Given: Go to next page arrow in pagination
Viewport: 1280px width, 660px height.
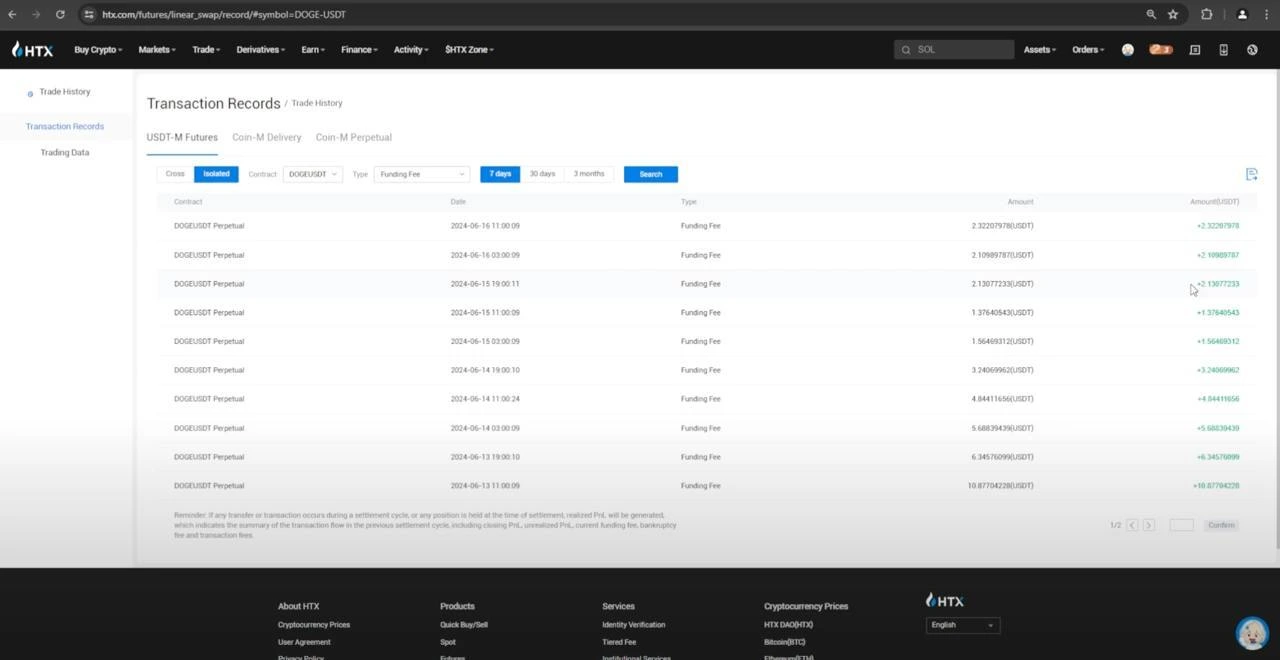Looking at the screenshot, I should (1149, 525).
